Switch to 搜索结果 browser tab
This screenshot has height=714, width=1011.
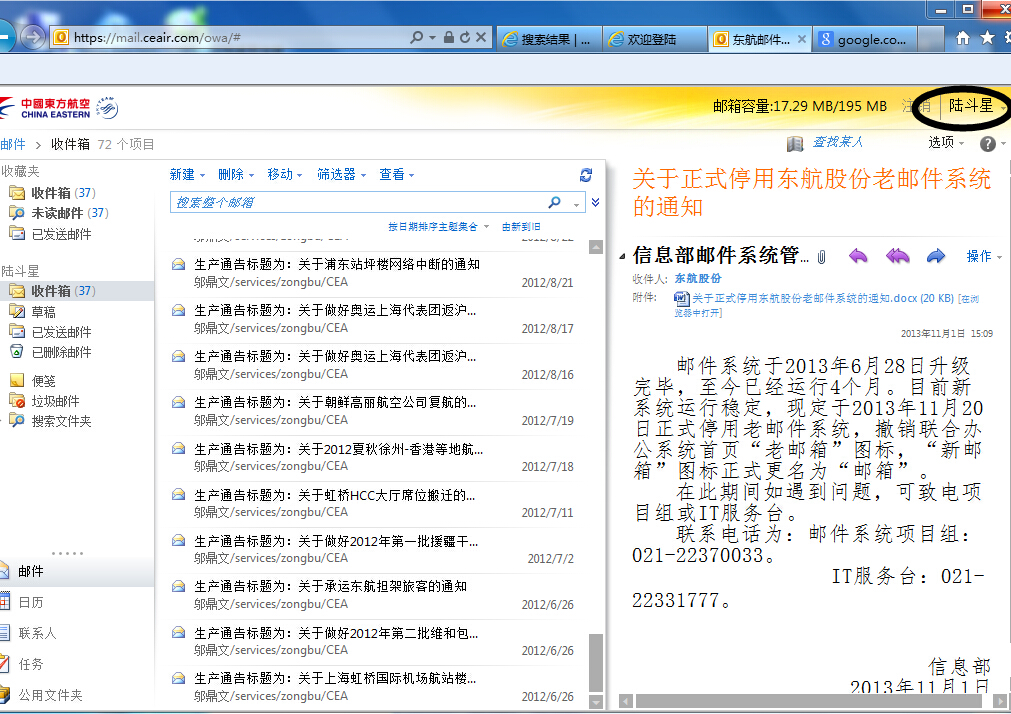coord(549,39)
